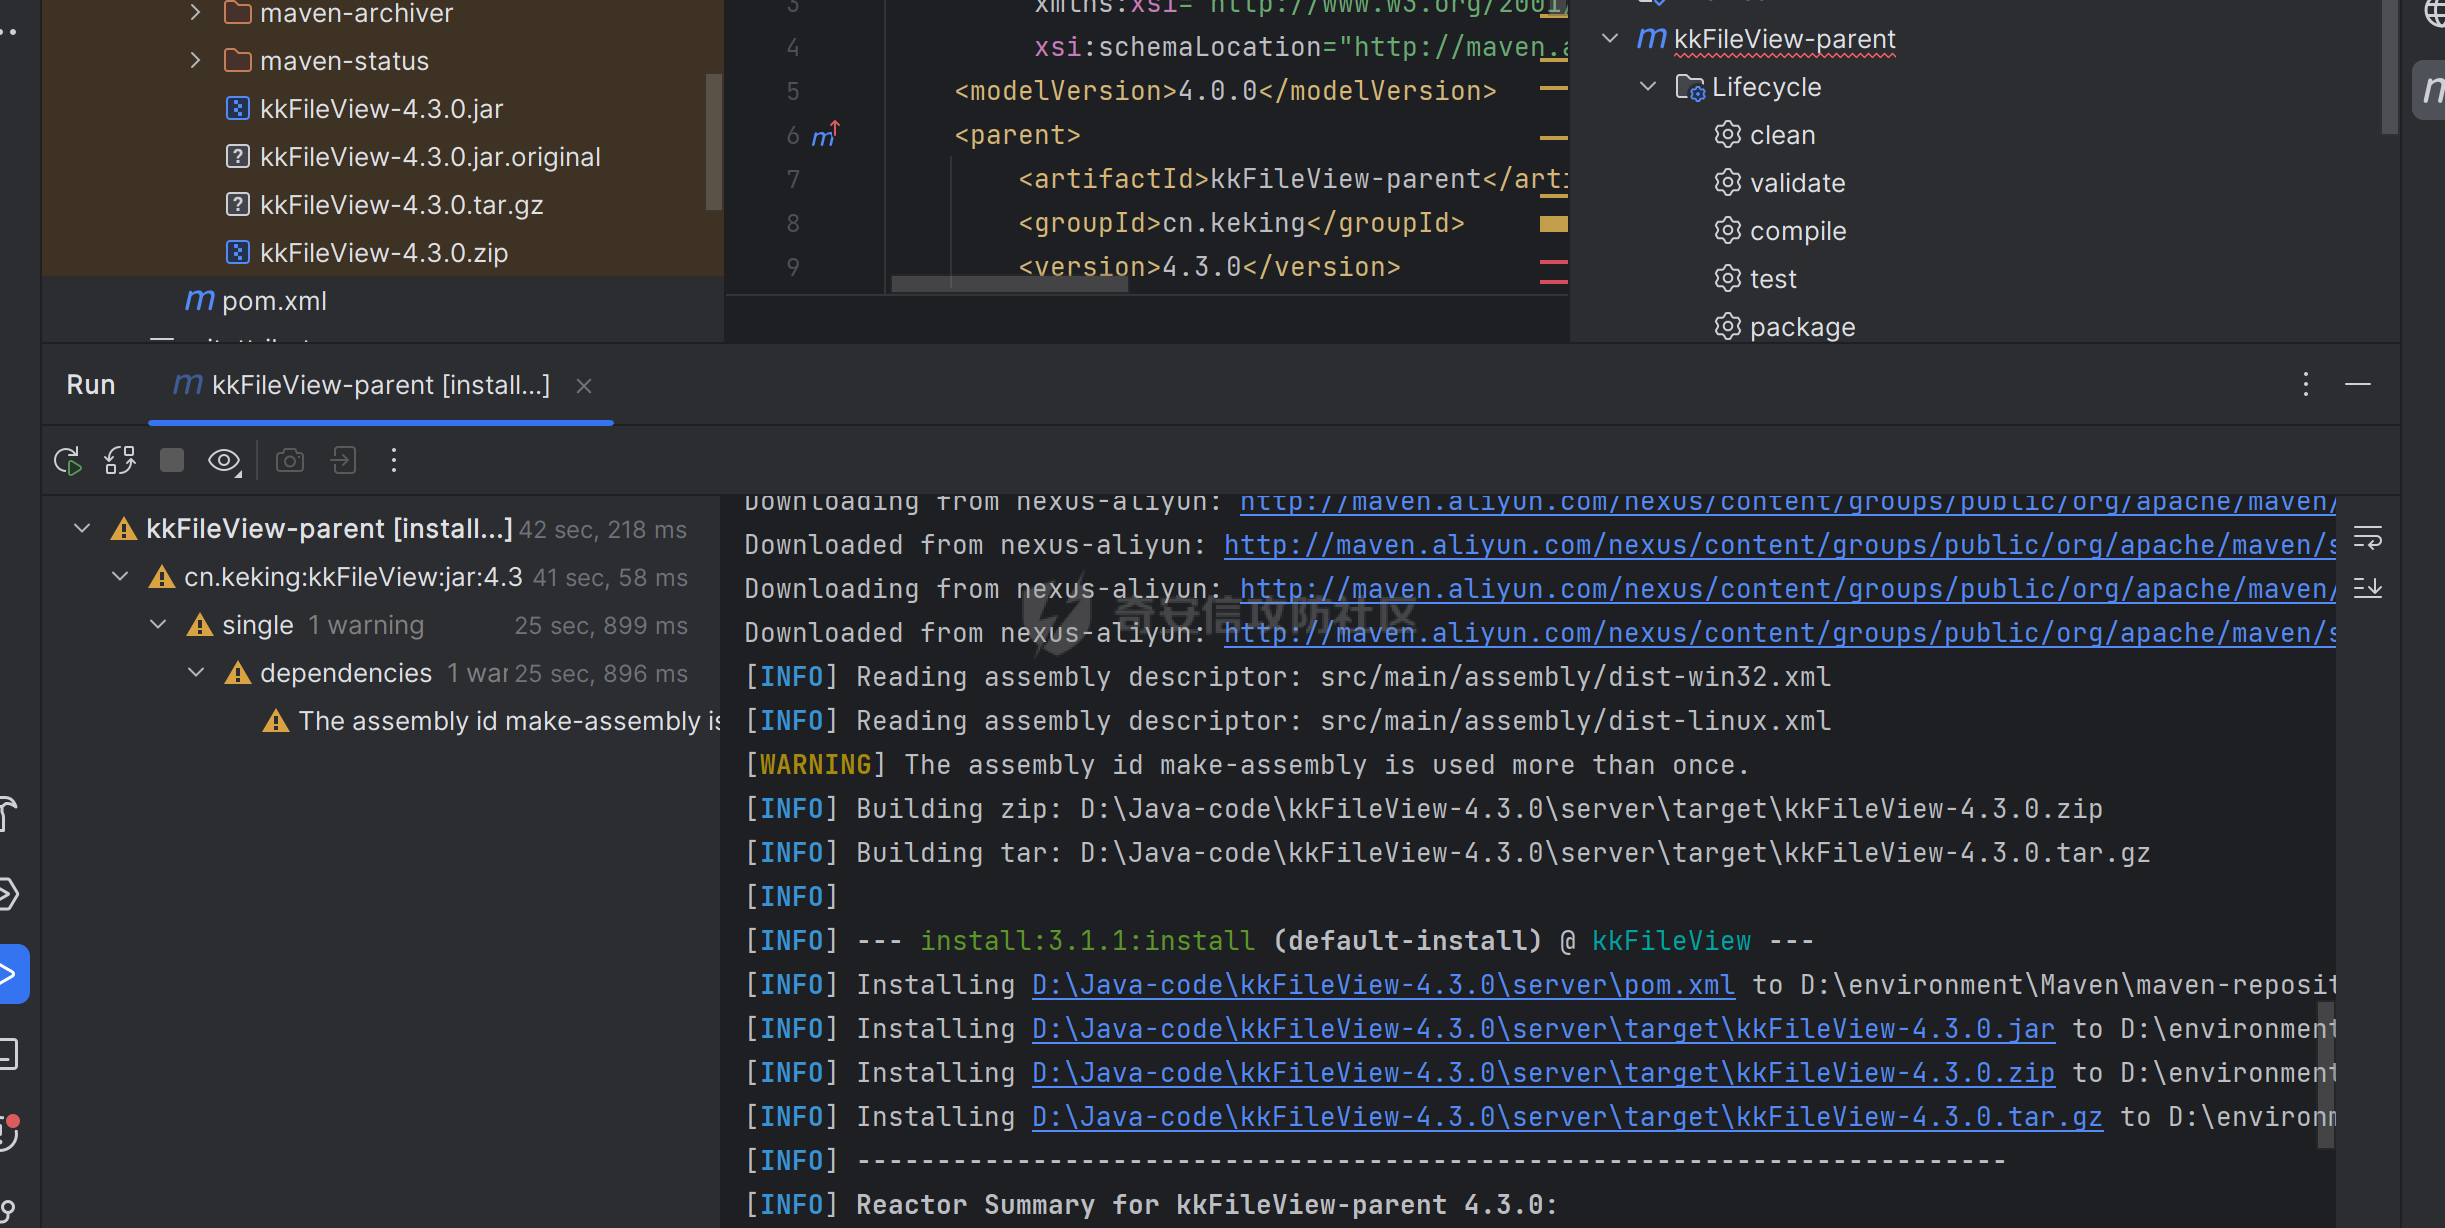Select kkFileView-4.3.0.tar.gz file
Screen dimensions: 2445x1228
(x=384, y=205)
